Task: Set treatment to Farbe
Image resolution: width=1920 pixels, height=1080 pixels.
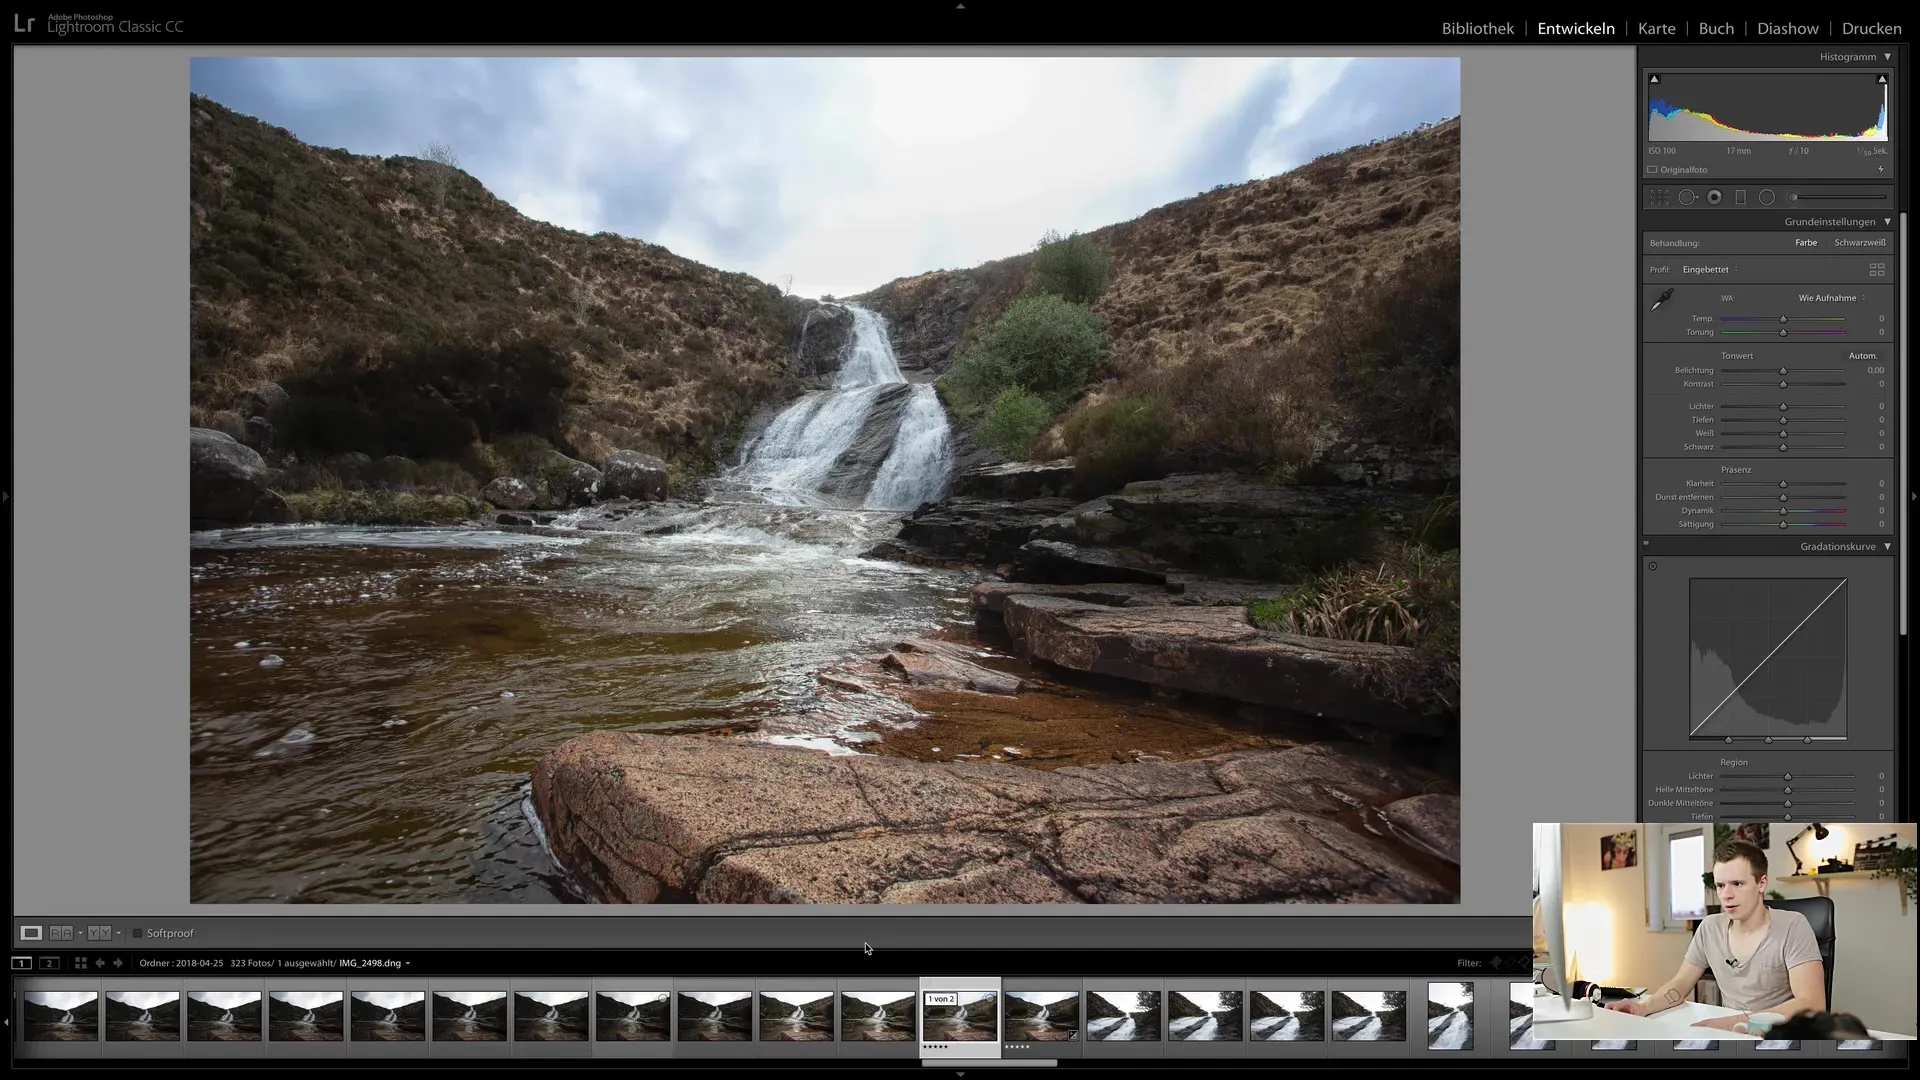Action: [1806, 243]
